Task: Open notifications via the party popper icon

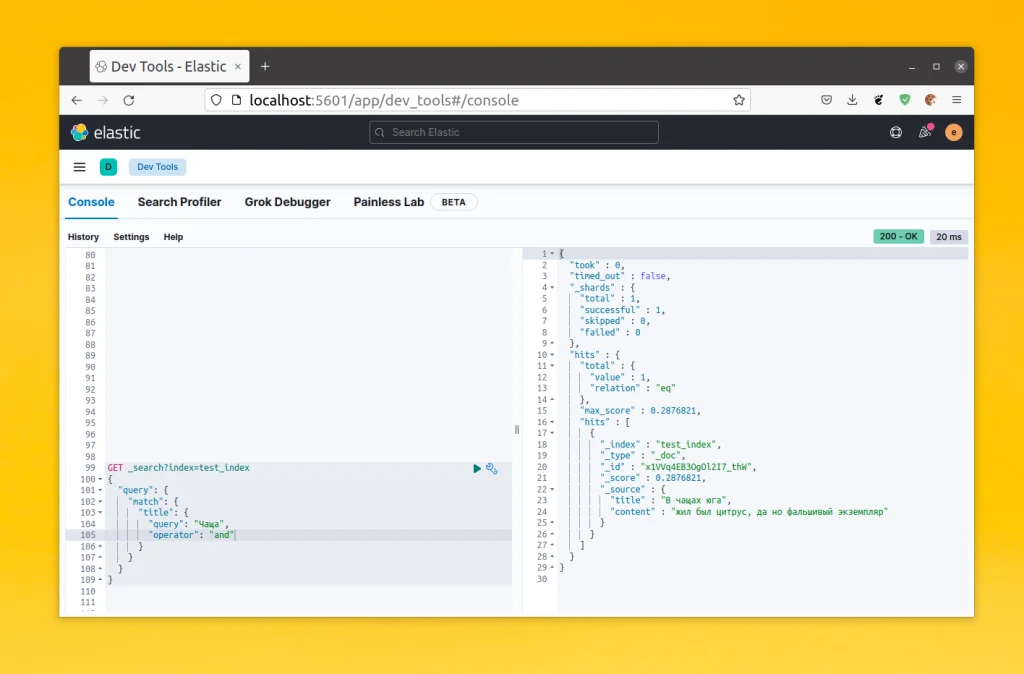Action: tap(924, 132)
